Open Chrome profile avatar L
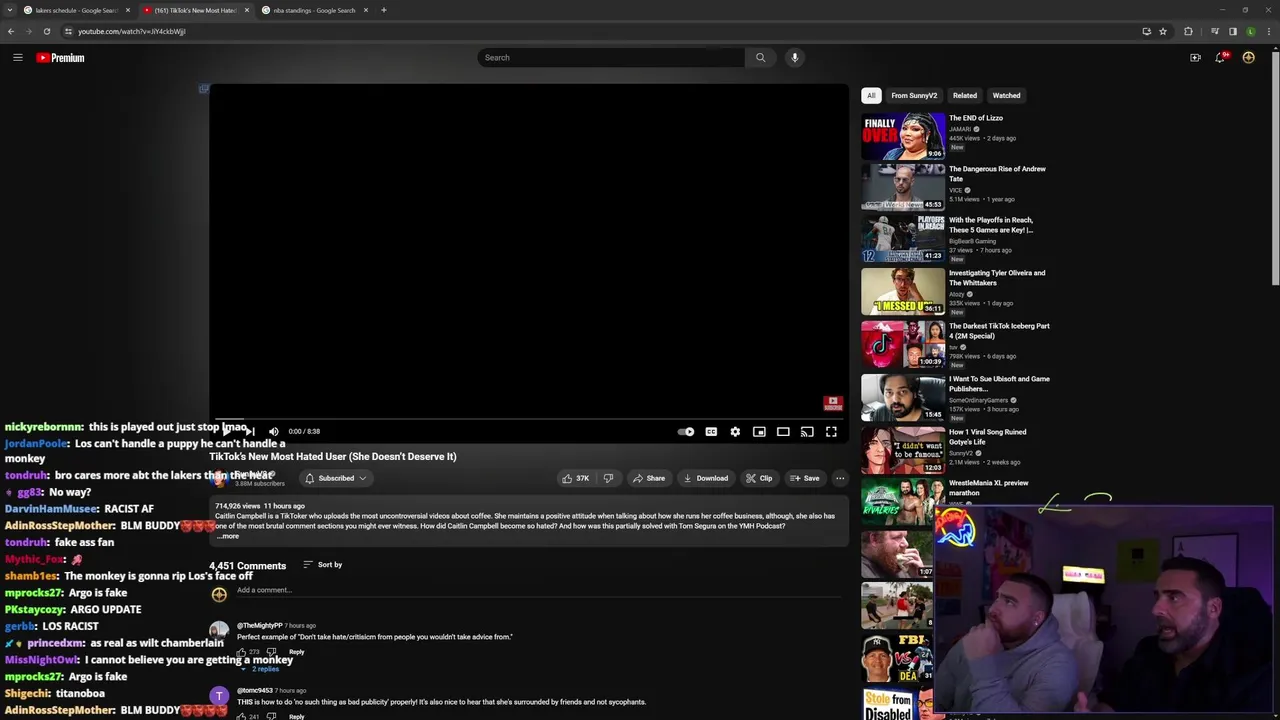This screenshot has width=1280, height=720. (1251, 31)
